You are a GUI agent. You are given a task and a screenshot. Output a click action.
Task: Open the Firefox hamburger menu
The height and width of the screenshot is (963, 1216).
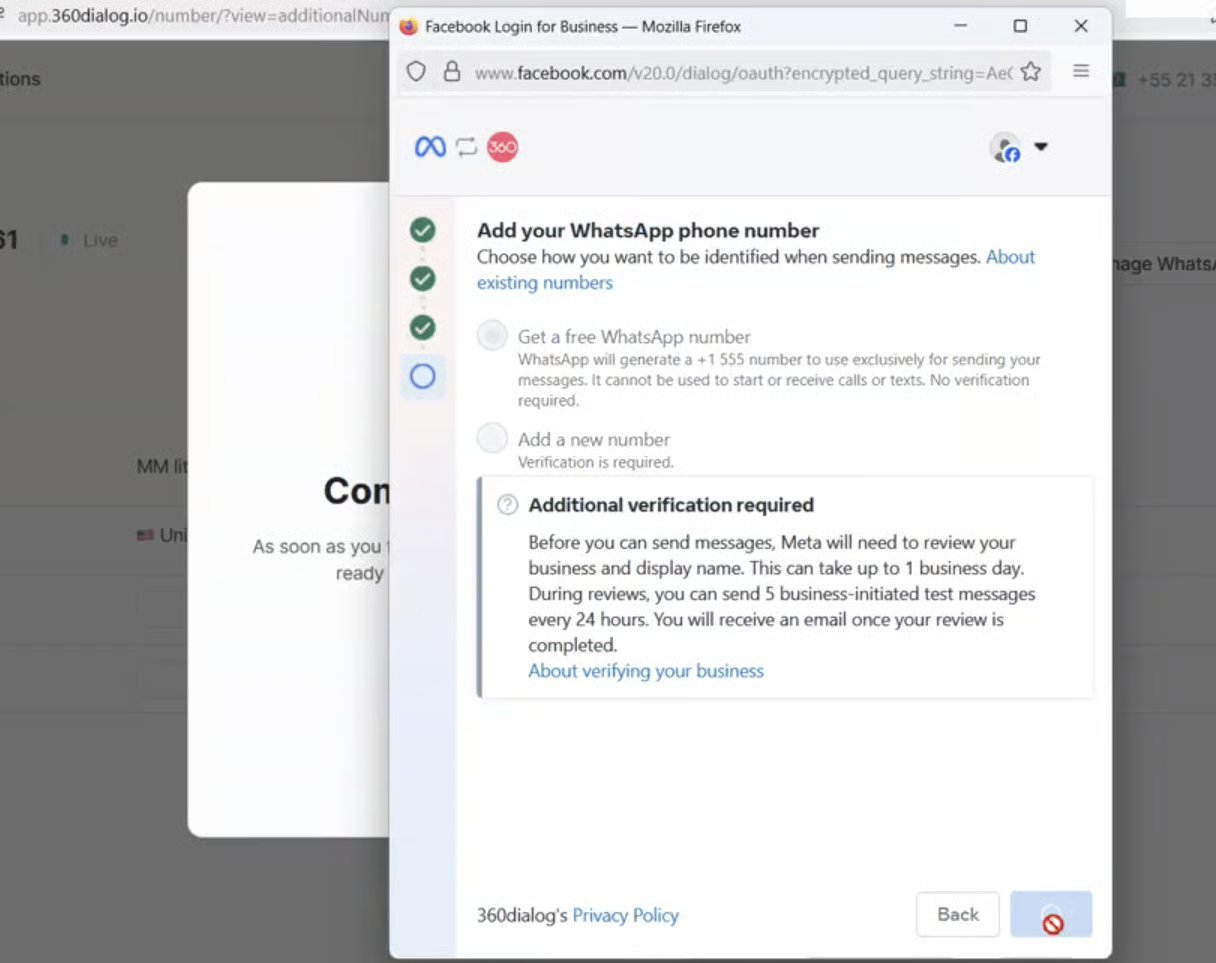coord(1081,71)
